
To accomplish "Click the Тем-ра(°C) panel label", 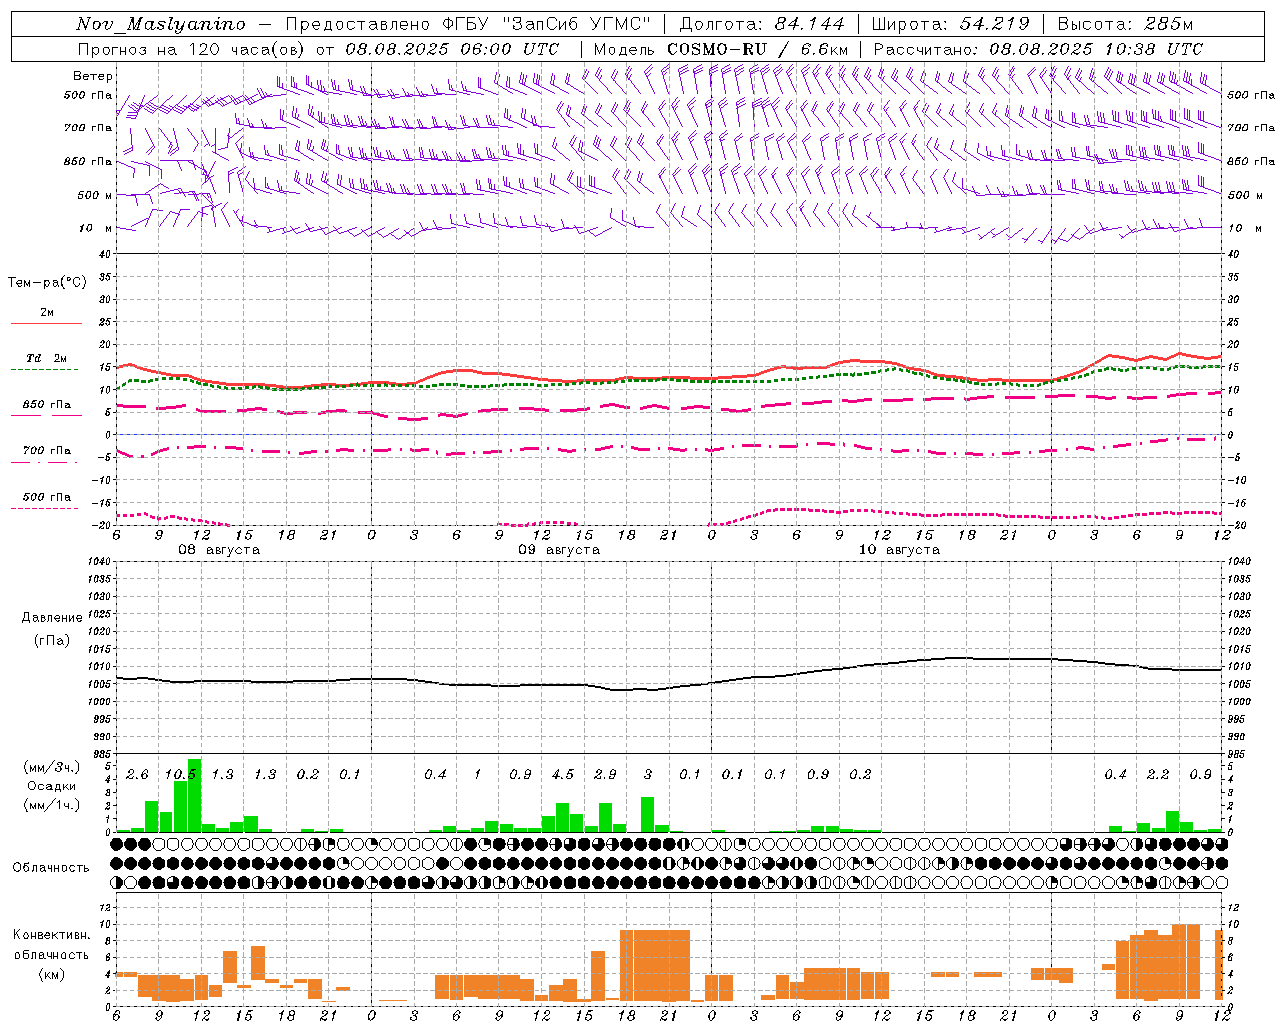I will click(x=47, y=283).
